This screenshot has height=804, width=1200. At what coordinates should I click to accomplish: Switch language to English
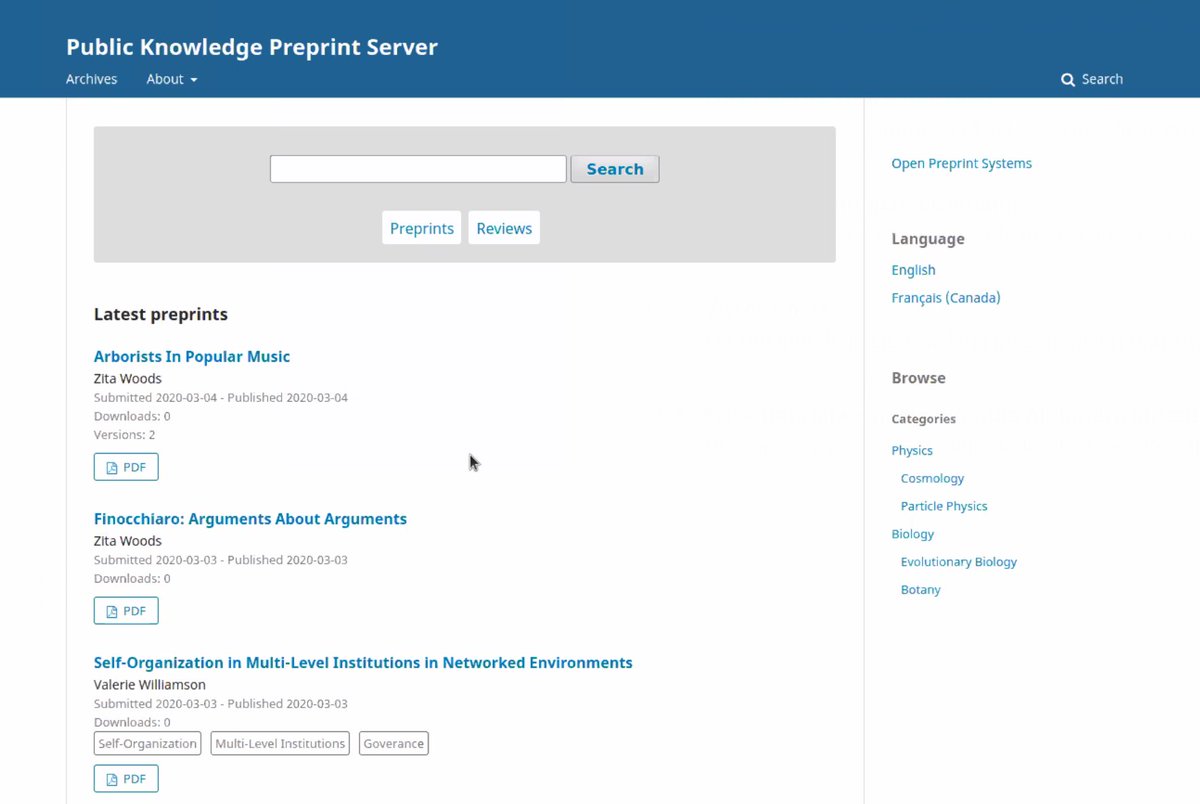click(x=914, y=270)
